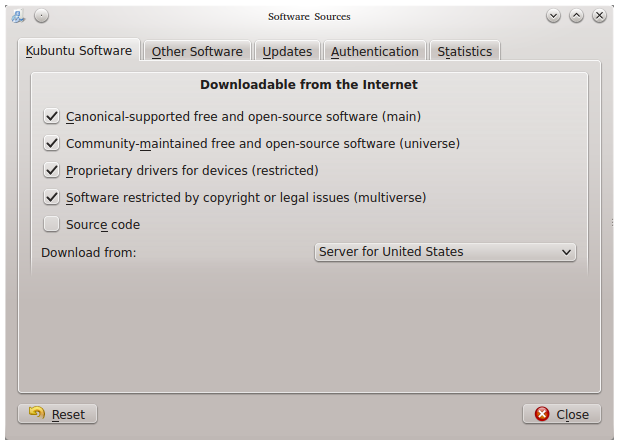619x445 pixels.
Task: Click the Close button at bottom right
Action: tap(562, 414)
